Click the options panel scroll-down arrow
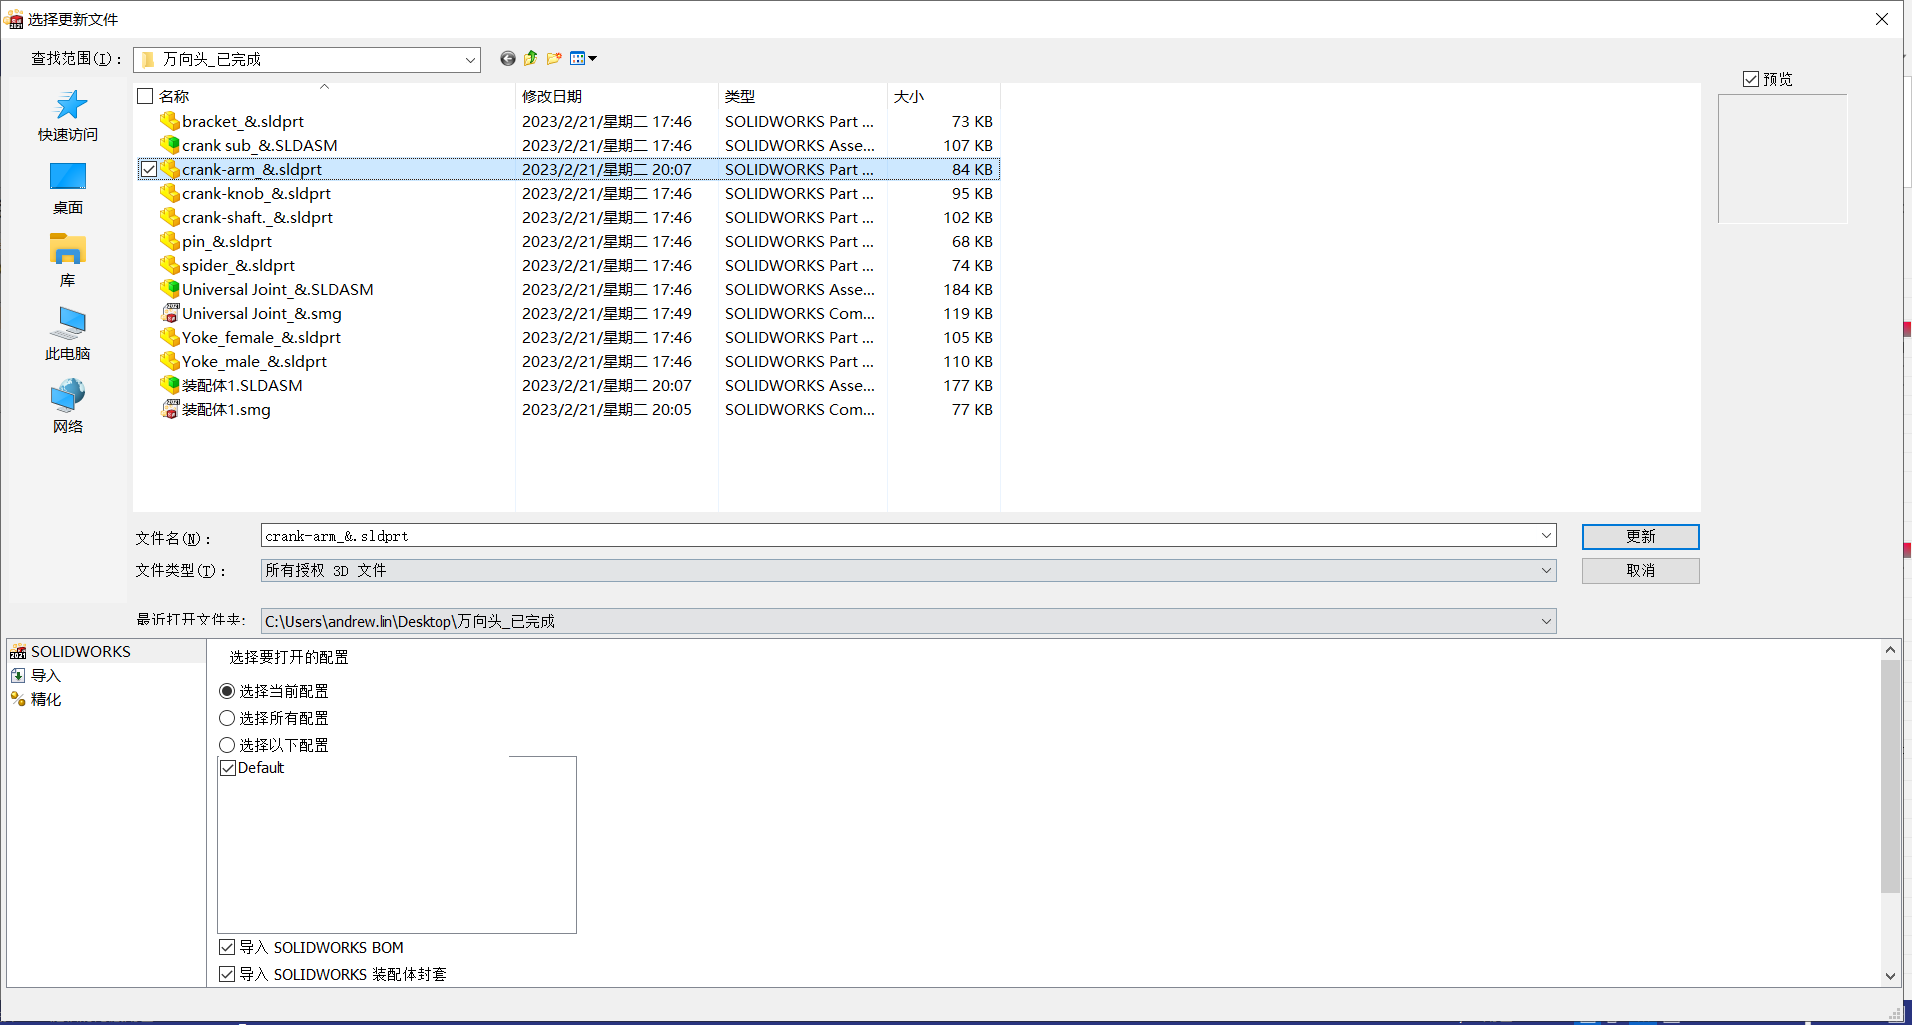 coord(1890,977)
